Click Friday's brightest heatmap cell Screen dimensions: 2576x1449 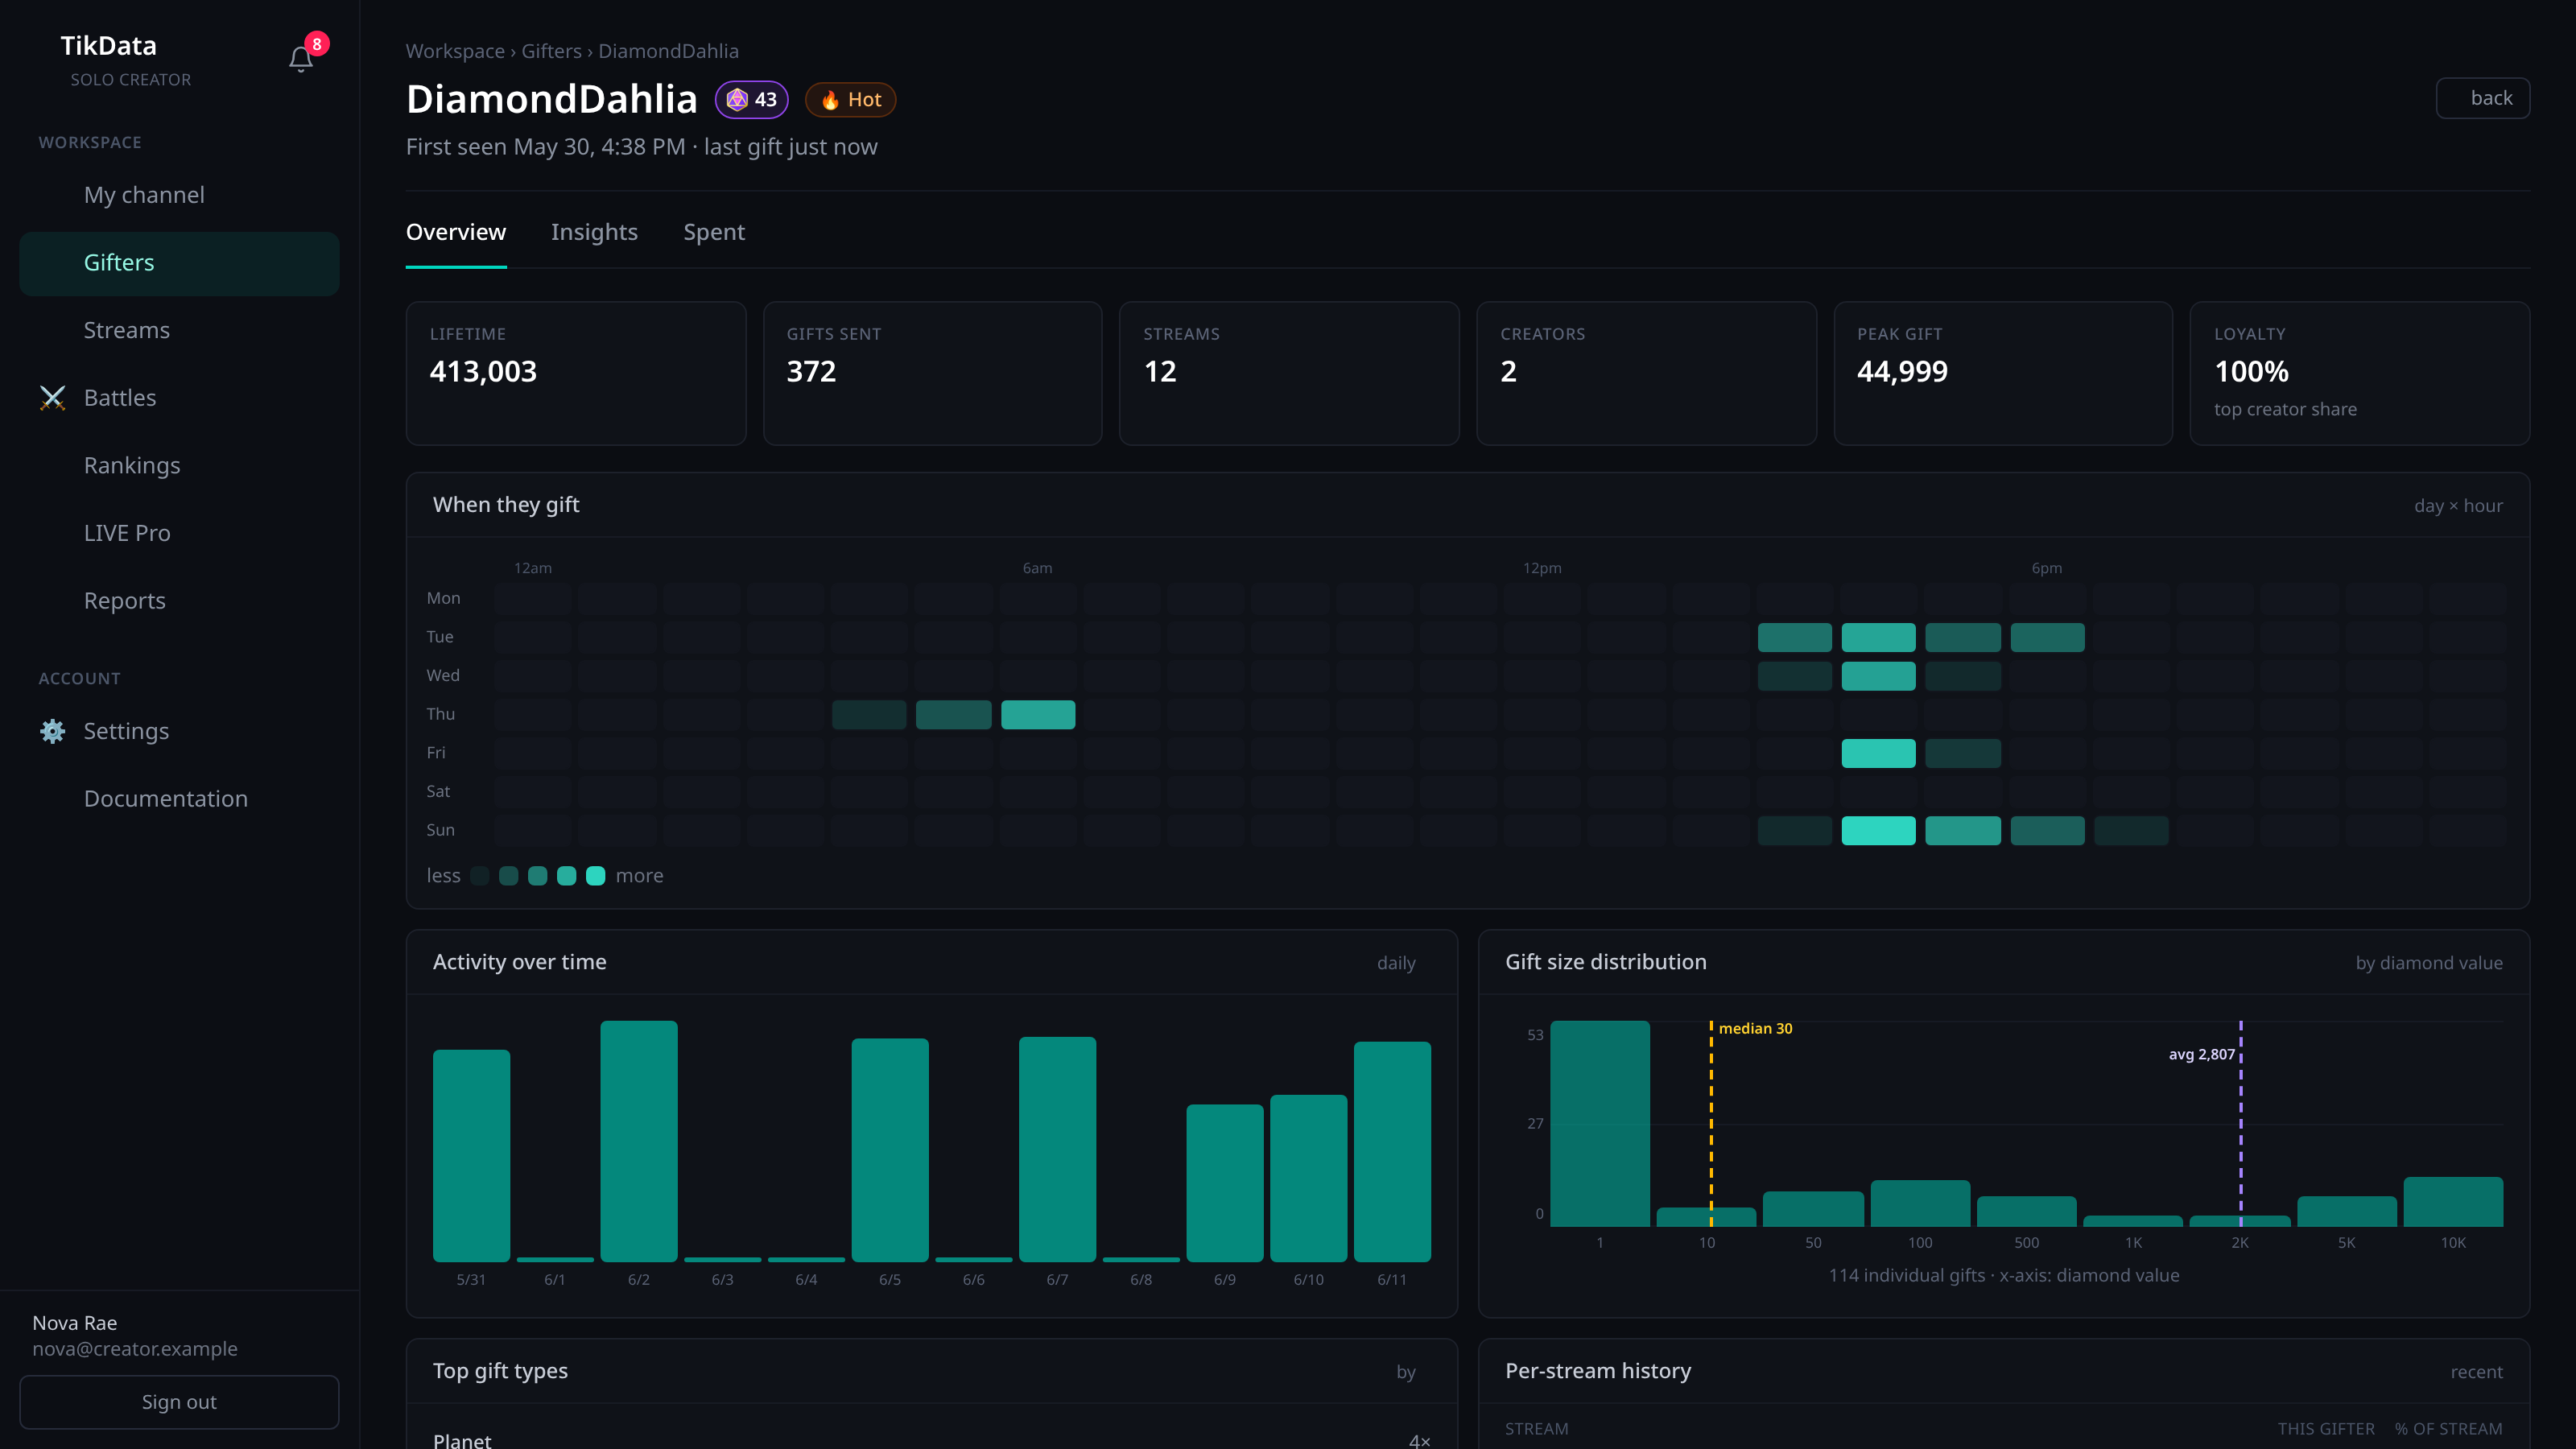click(x=1879, y=753)
